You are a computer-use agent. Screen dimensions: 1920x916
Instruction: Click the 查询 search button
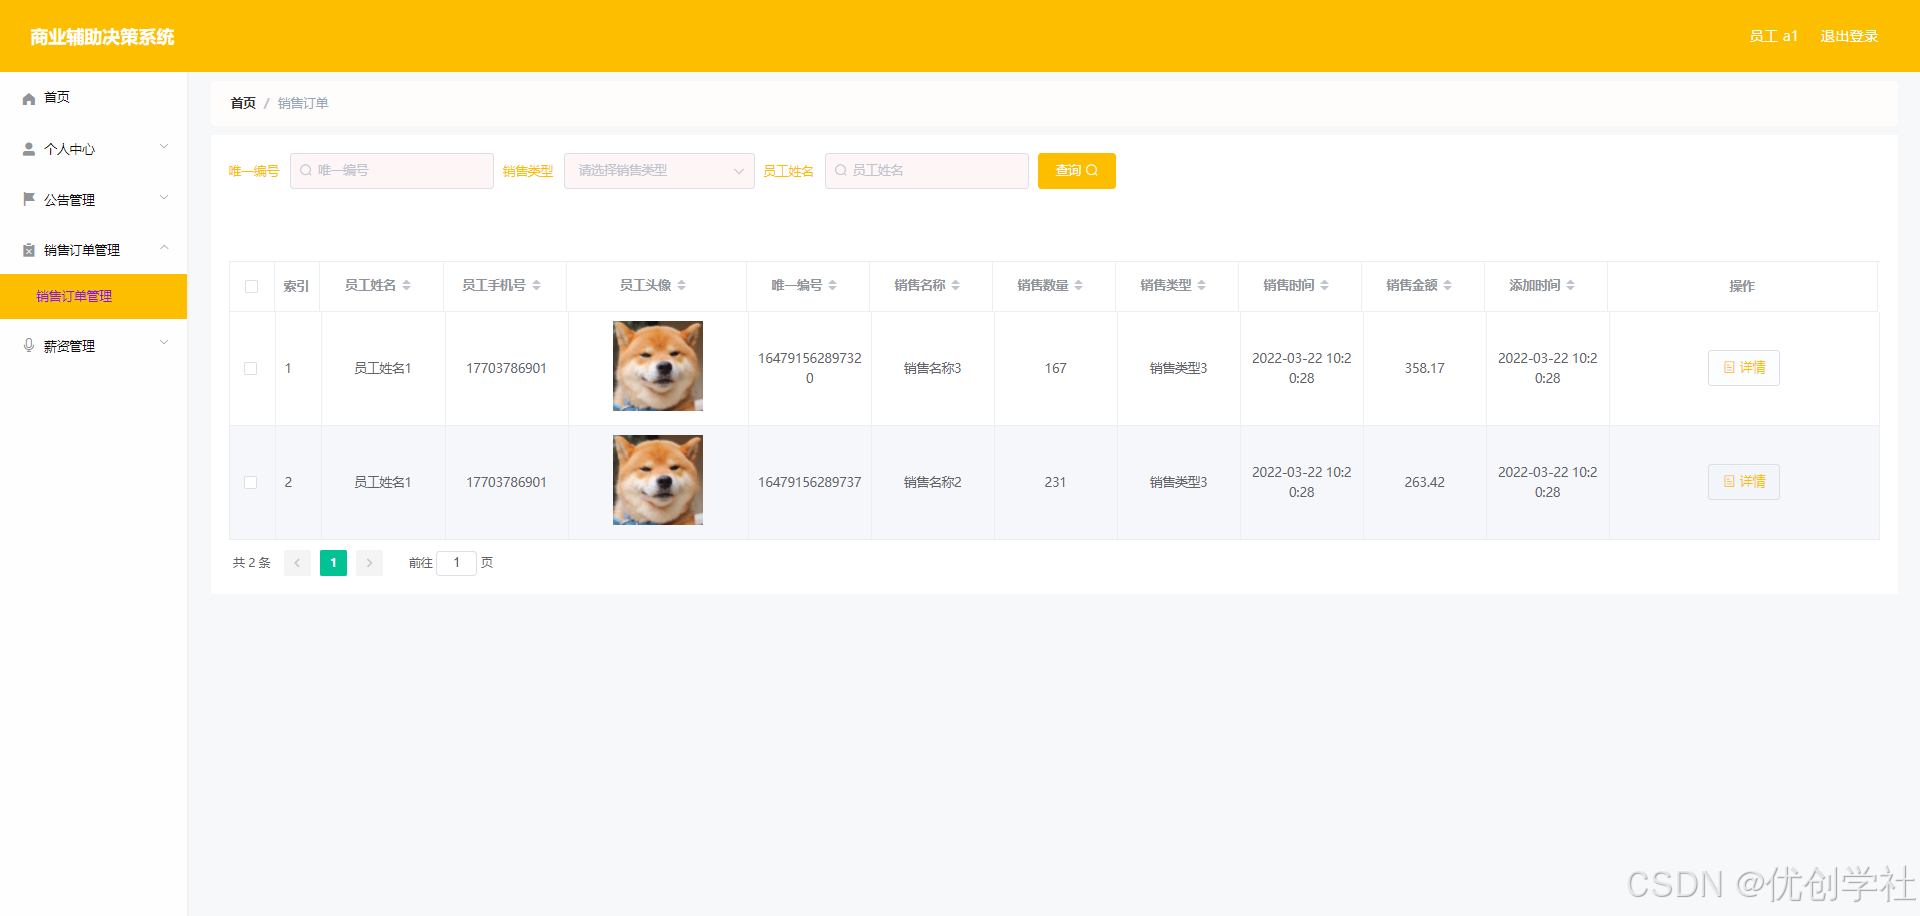pos(1077,171)
